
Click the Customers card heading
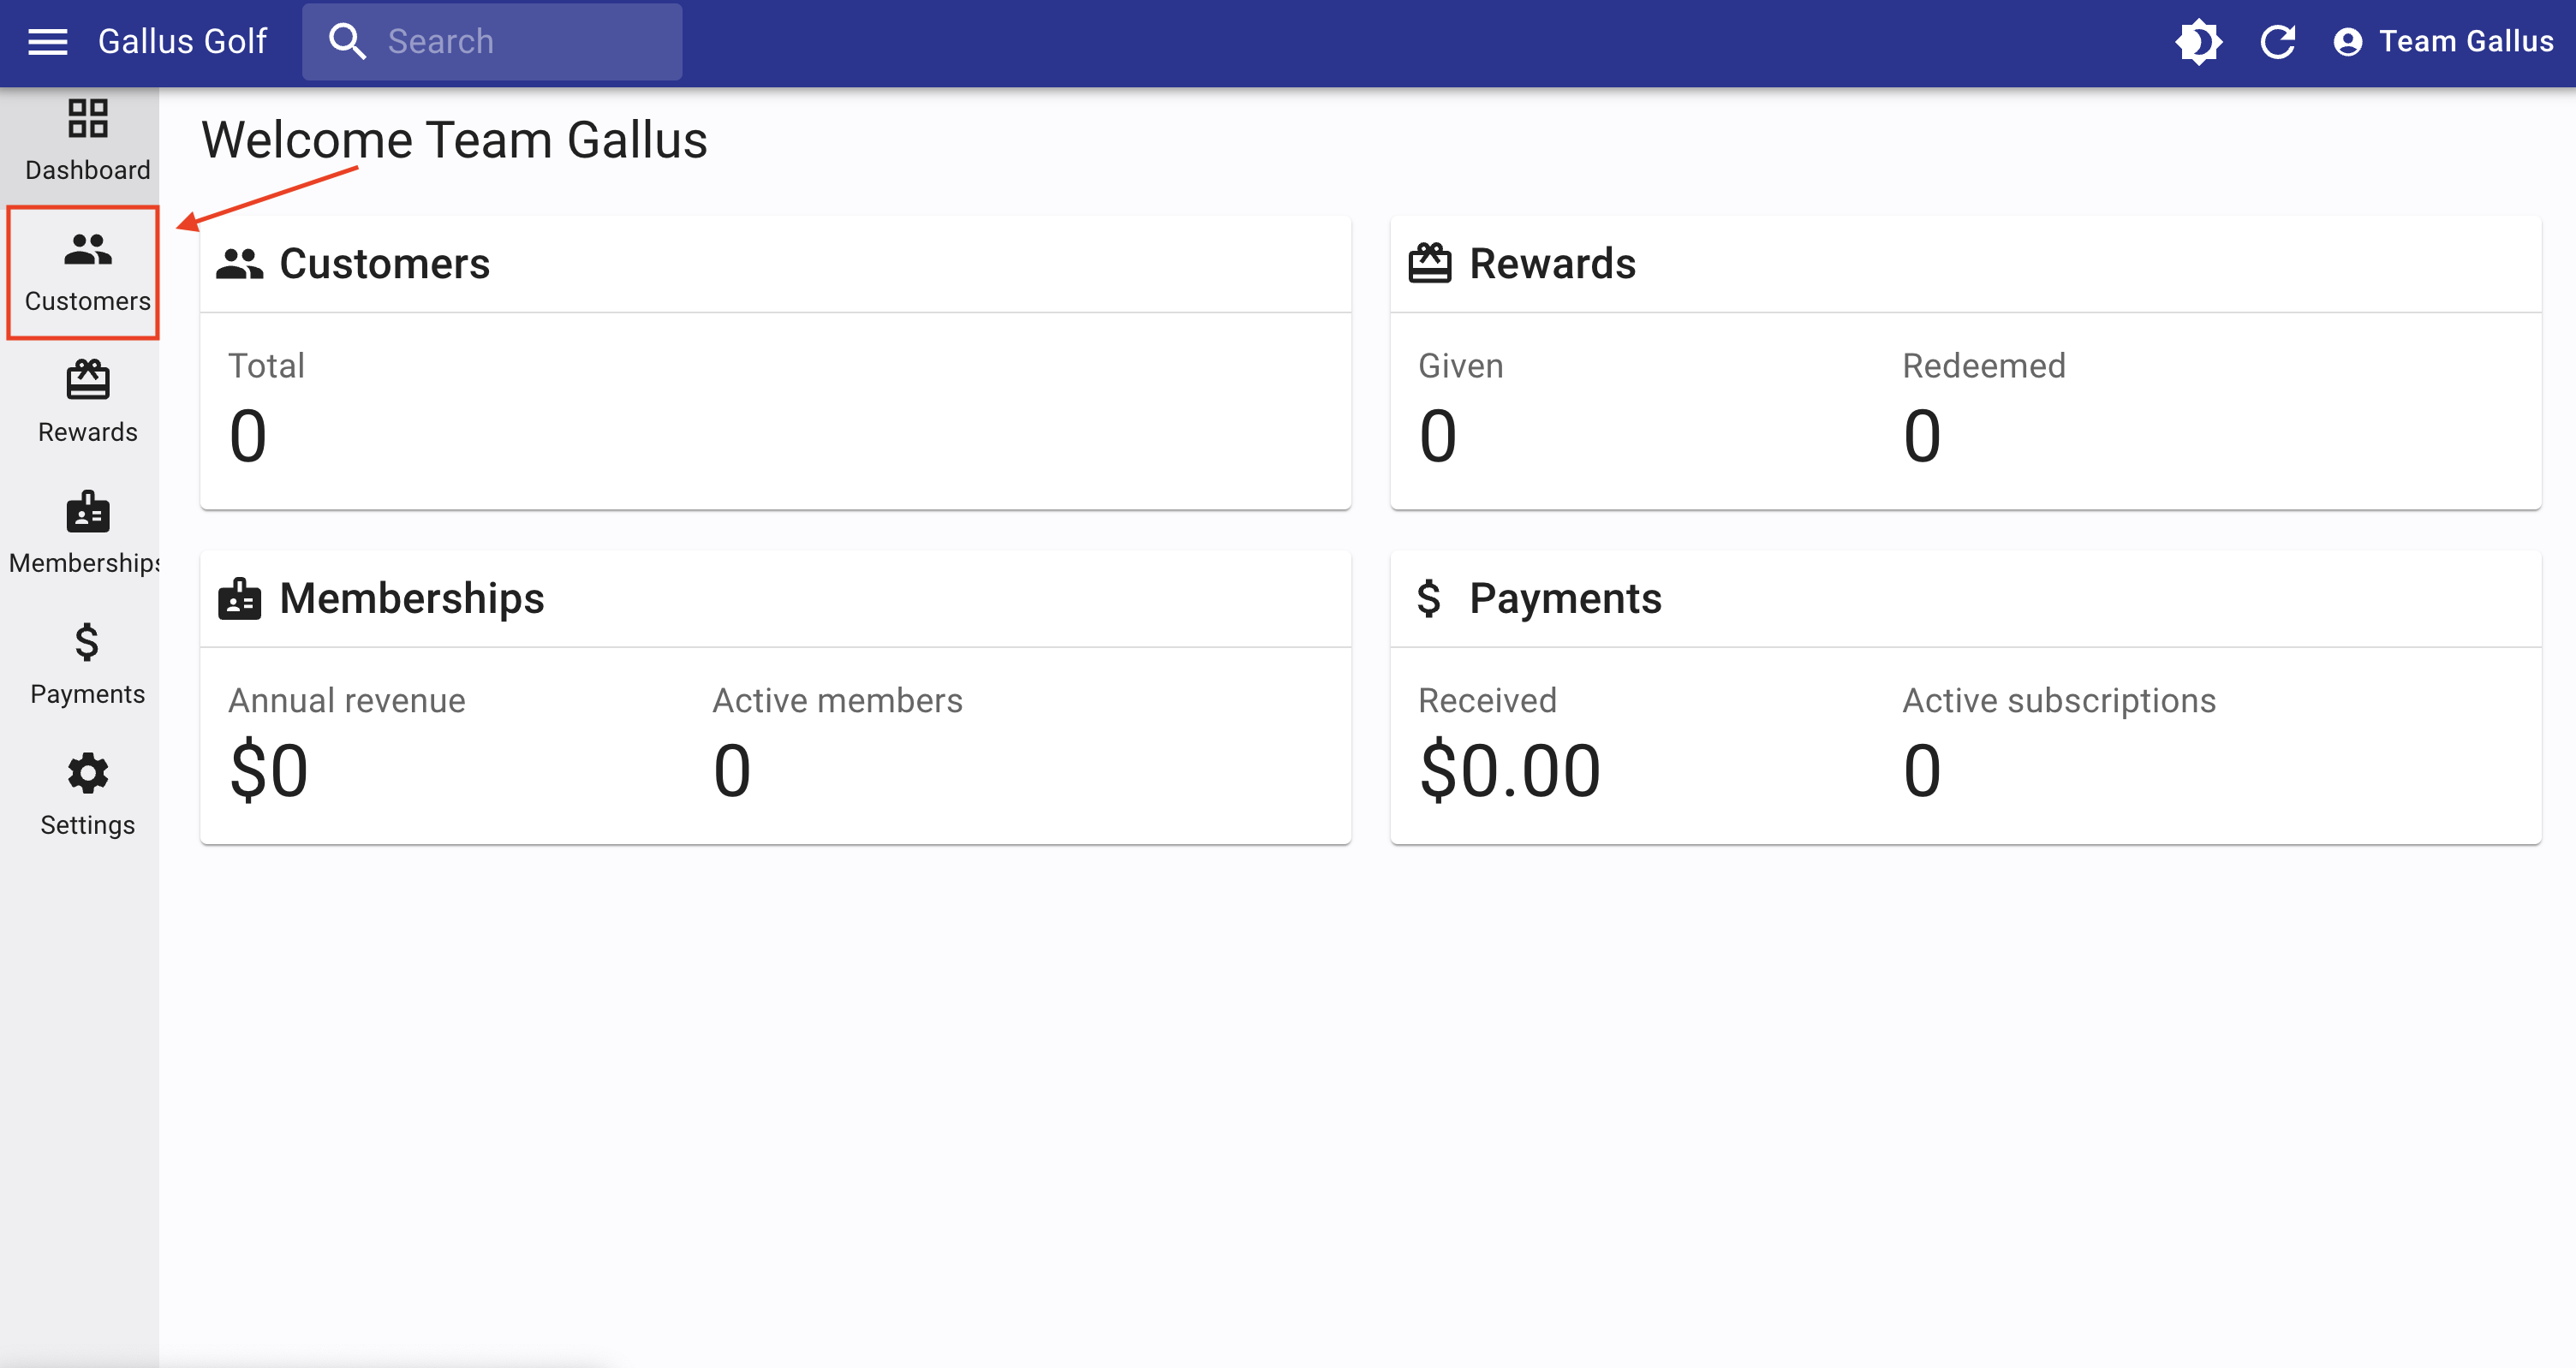point(384,264)
